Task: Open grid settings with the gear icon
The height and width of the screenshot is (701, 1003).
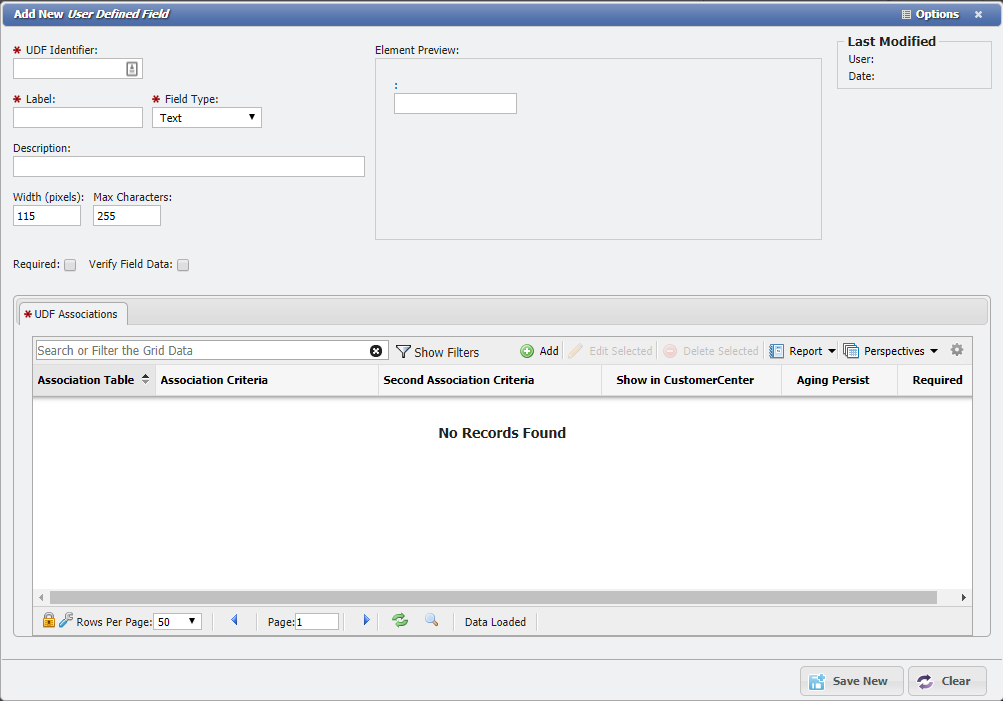Action: pyautogui.click(x=956, y=350)
